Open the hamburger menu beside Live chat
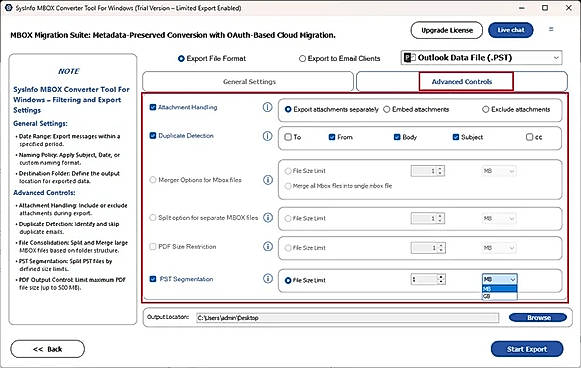The height and width of the screenshot is (368, 581). (551, 29)
